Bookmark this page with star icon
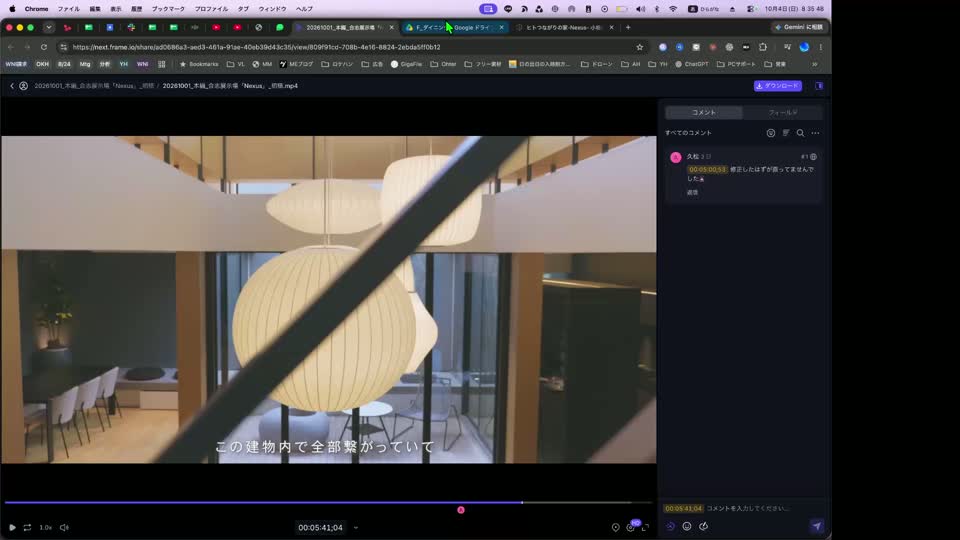960x540 pixels. [640, 47]
